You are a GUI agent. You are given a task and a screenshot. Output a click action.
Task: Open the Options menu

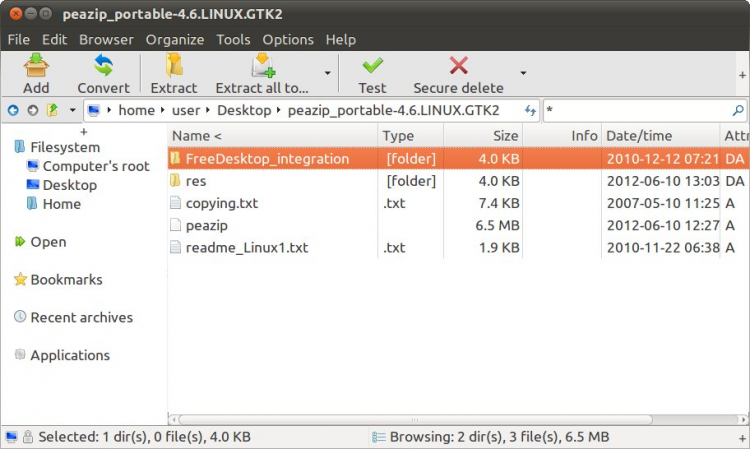click(288, 40)
